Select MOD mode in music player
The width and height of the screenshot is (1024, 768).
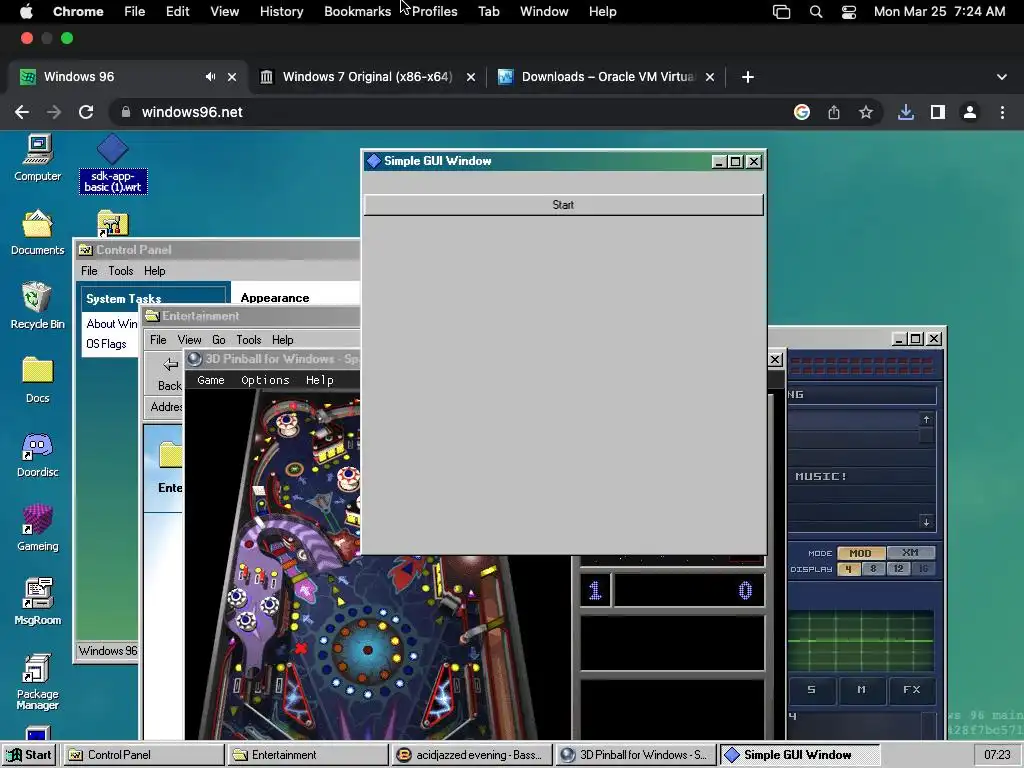pos(861,553)
